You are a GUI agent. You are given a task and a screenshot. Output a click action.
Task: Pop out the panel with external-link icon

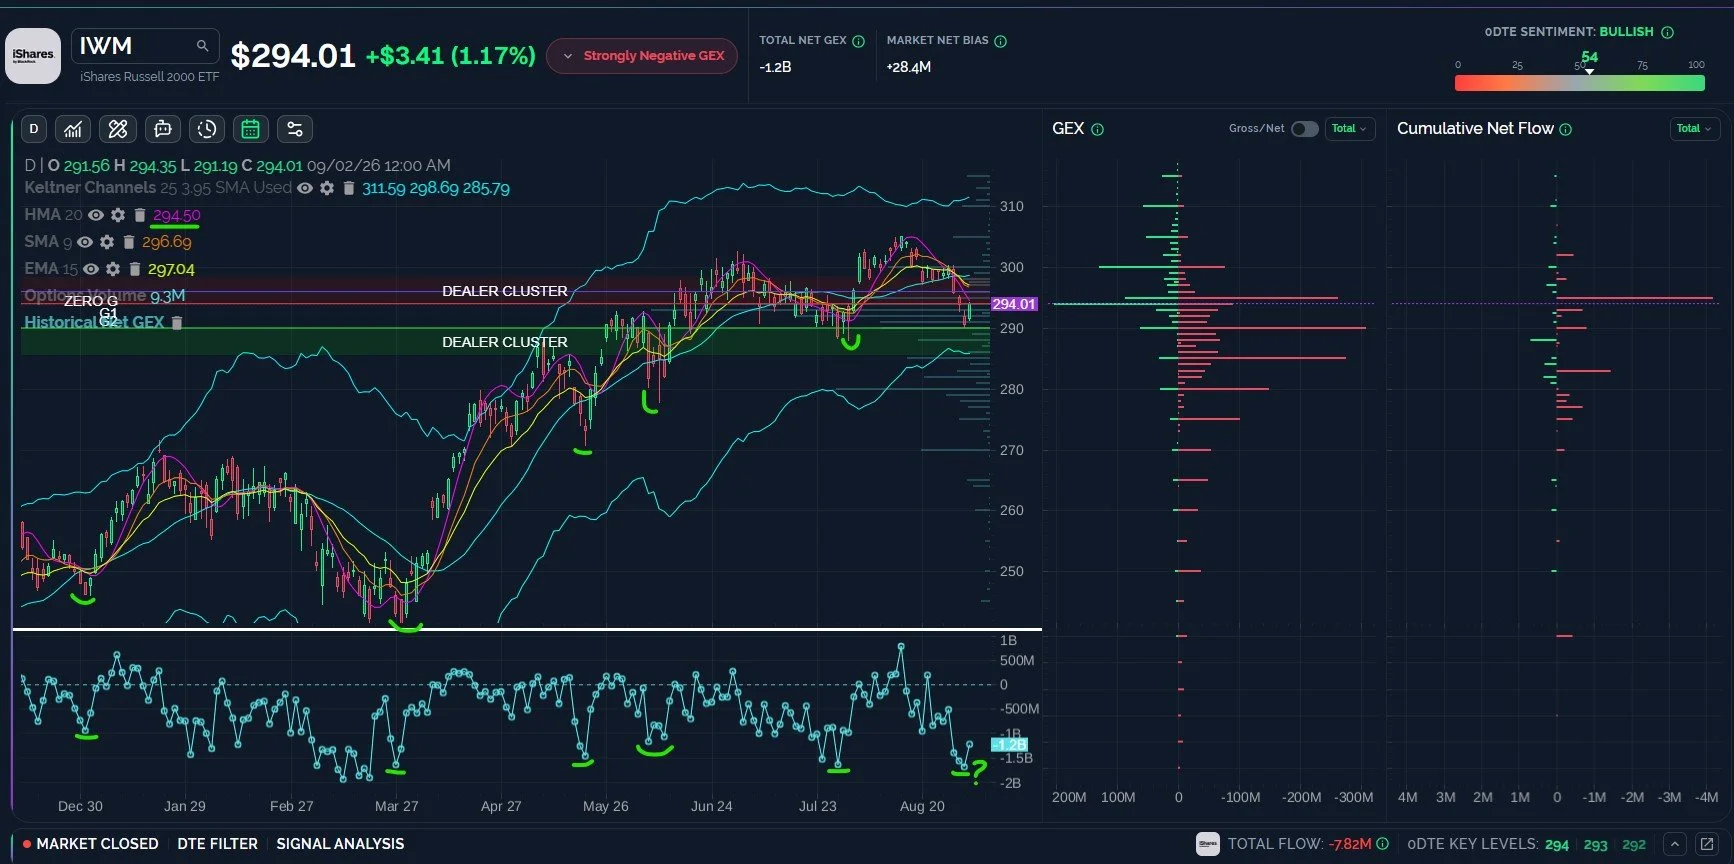click(x=1707, y=844)
